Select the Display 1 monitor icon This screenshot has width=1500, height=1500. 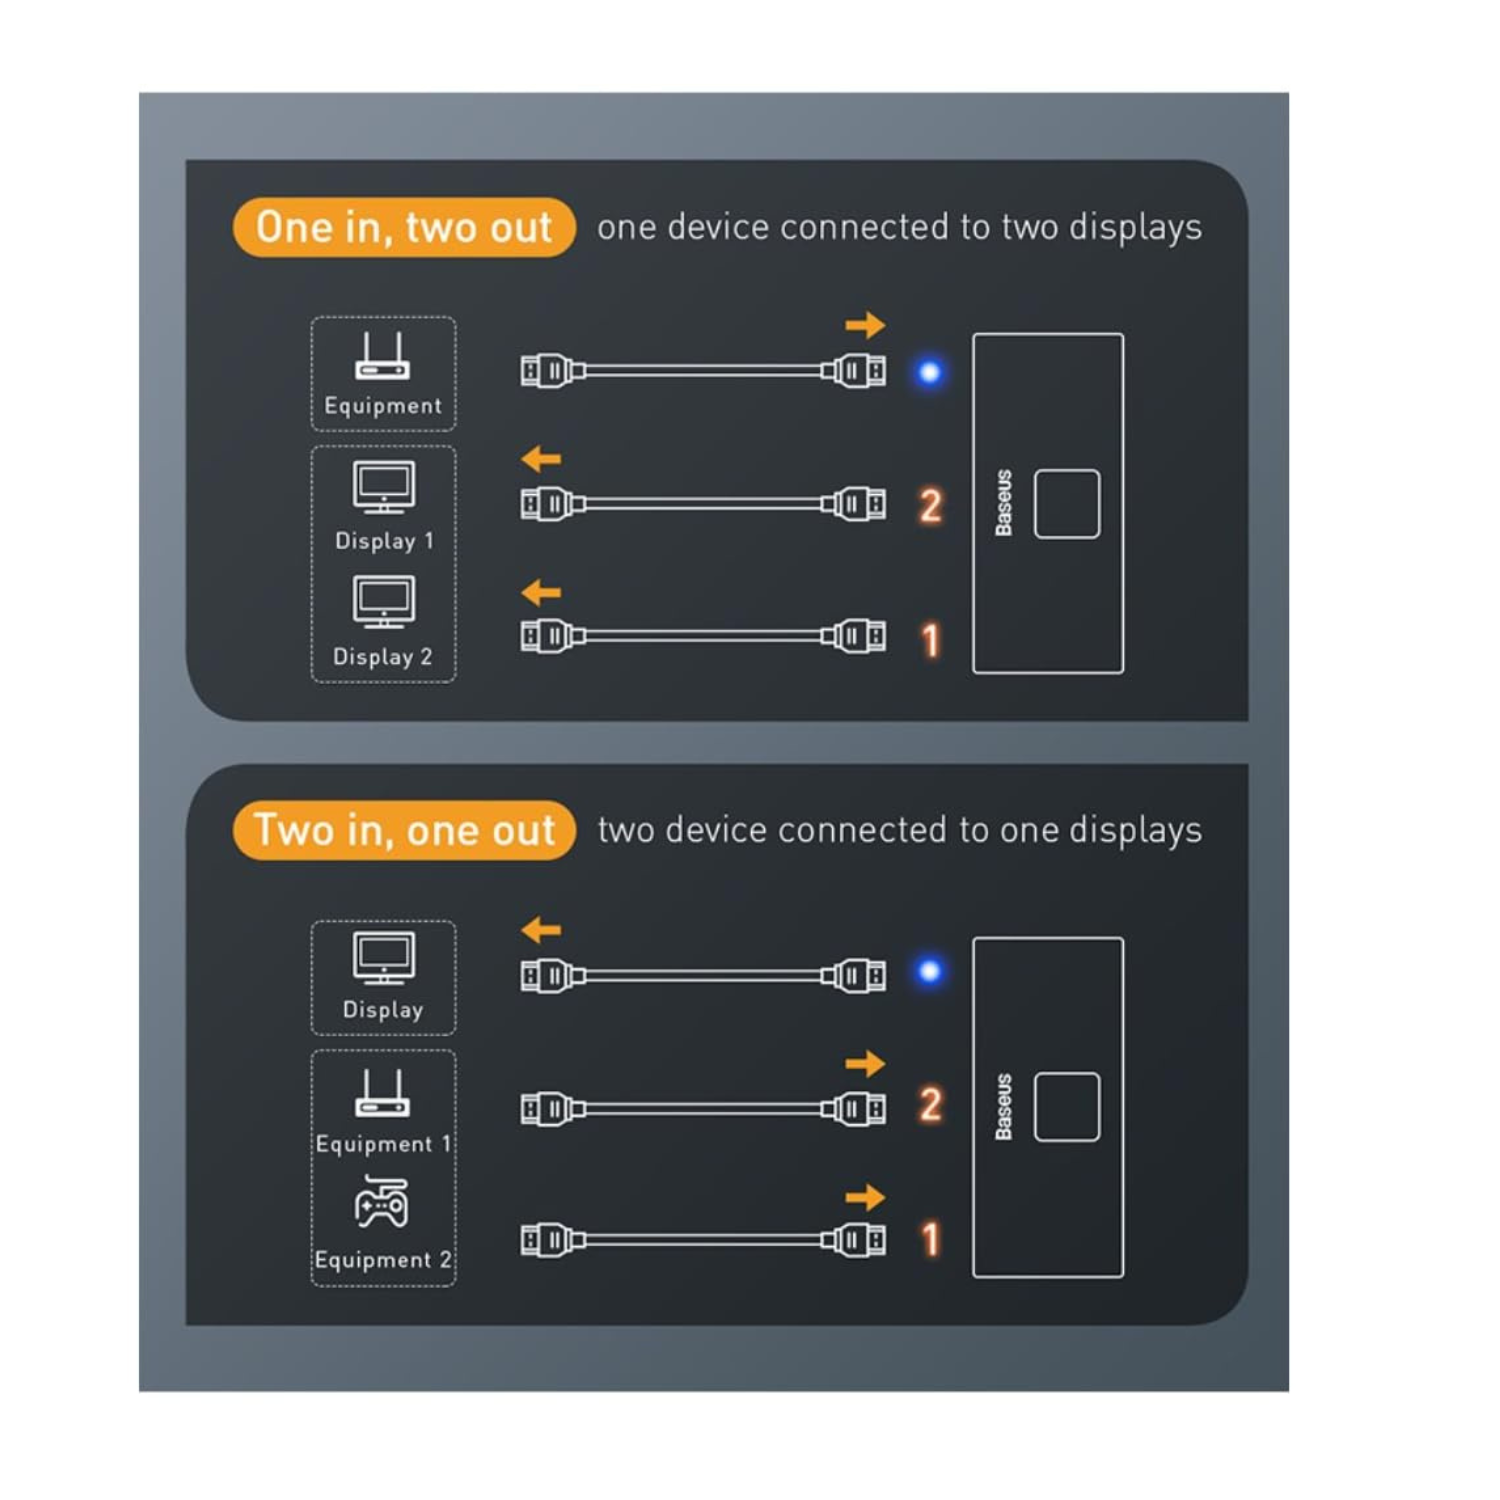(384, 488)
